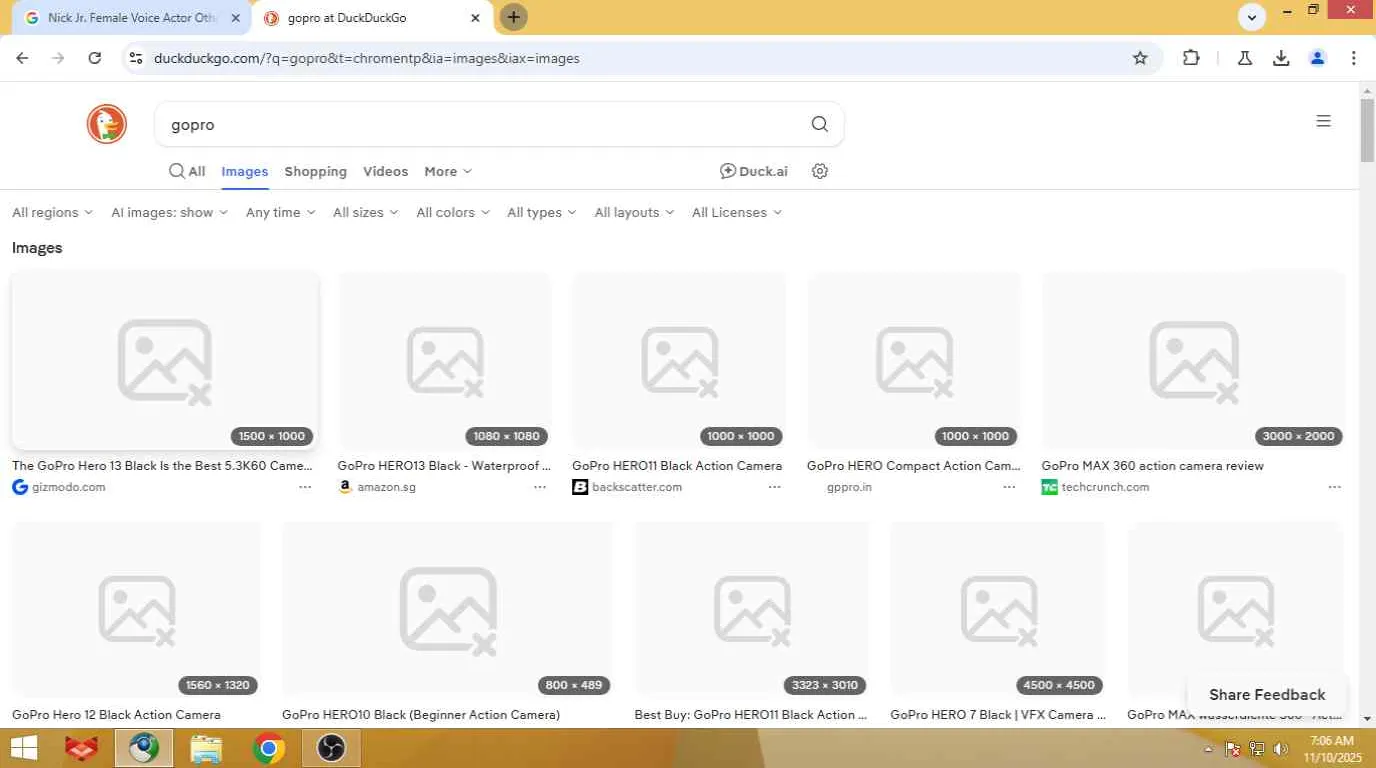The height and width of the screenshot is (768, 1376).
Task: Expand the All sizes filter
Action: [x=366, y=212]
